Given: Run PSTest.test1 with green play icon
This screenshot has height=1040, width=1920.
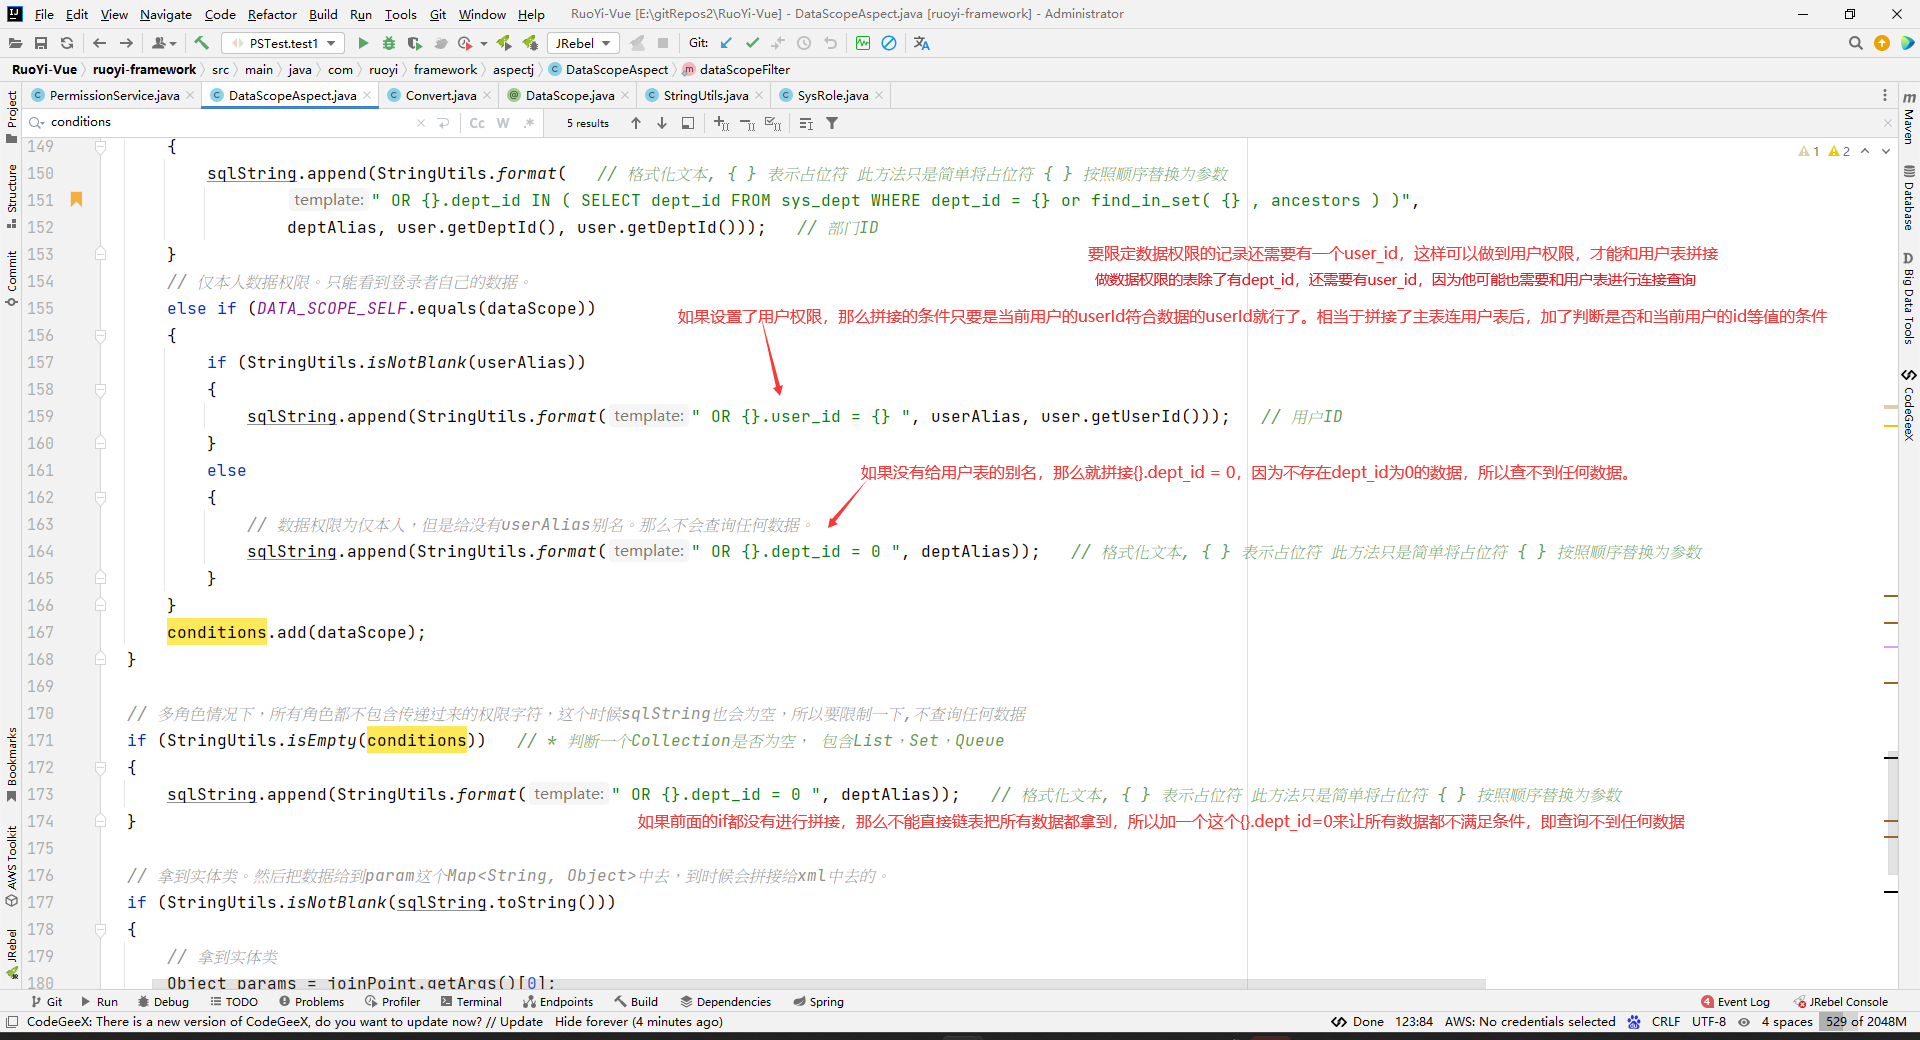Looking at the screenshot, I should (363, 43).
